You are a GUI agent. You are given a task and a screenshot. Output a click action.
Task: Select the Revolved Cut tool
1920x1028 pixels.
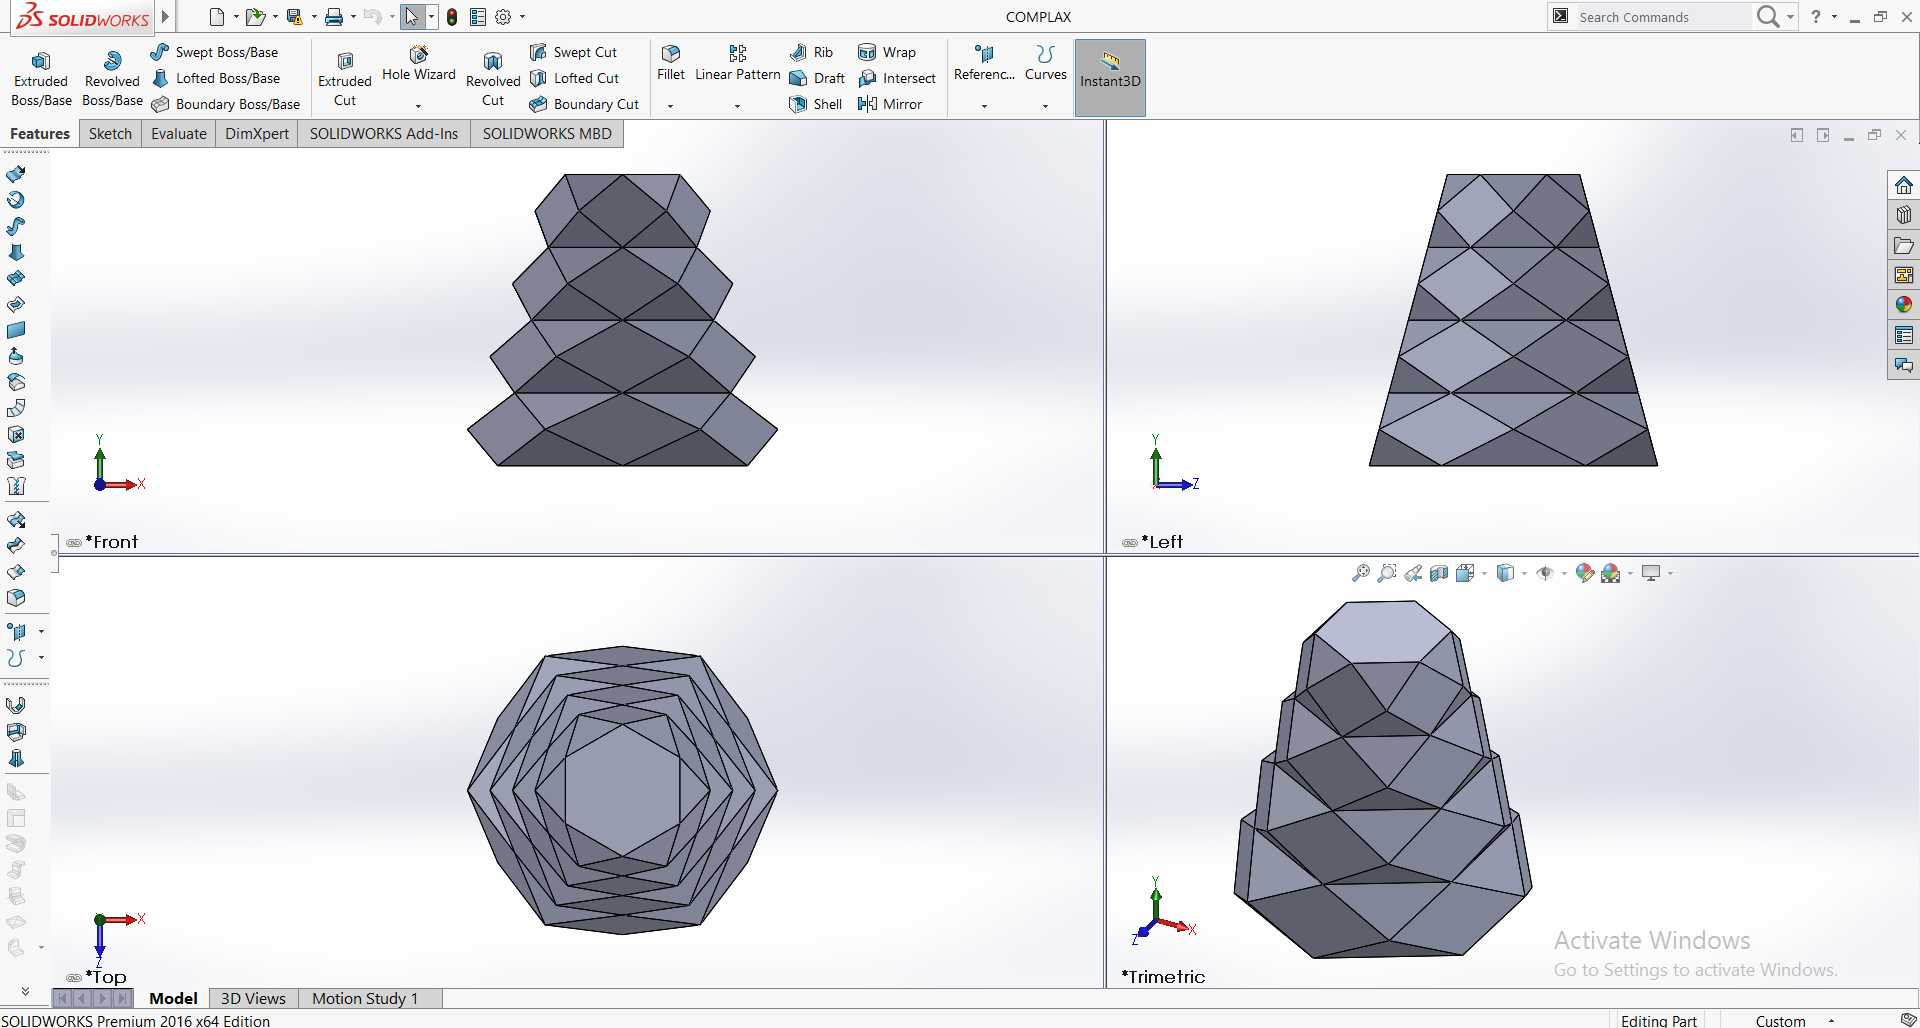493,79
